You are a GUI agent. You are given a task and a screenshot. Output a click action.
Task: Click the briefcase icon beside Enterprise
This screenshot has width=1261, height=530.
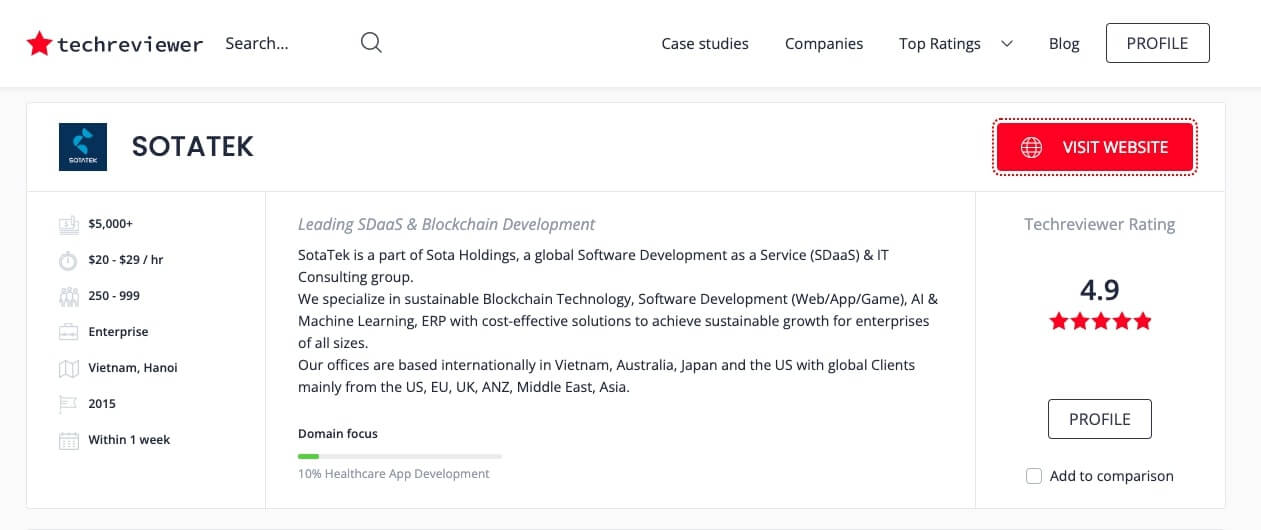pyautogui.click(x=68, y=332)
